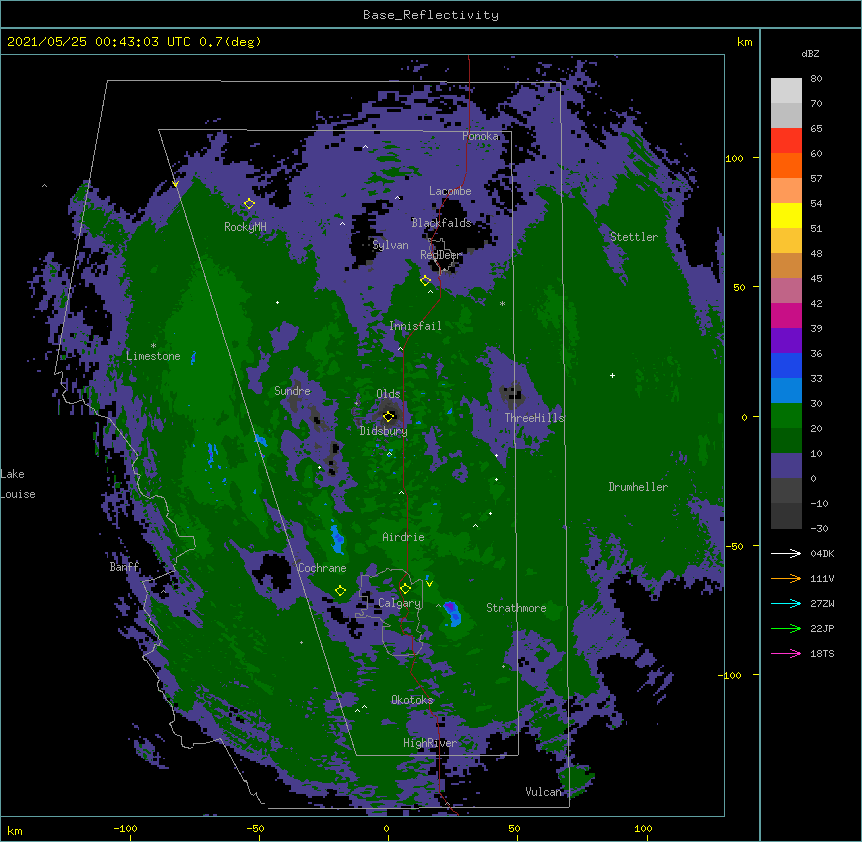The image size is (862, 842).
Task: Click dark echo-free hole west of Cochrane
Action: pos(273,572)
